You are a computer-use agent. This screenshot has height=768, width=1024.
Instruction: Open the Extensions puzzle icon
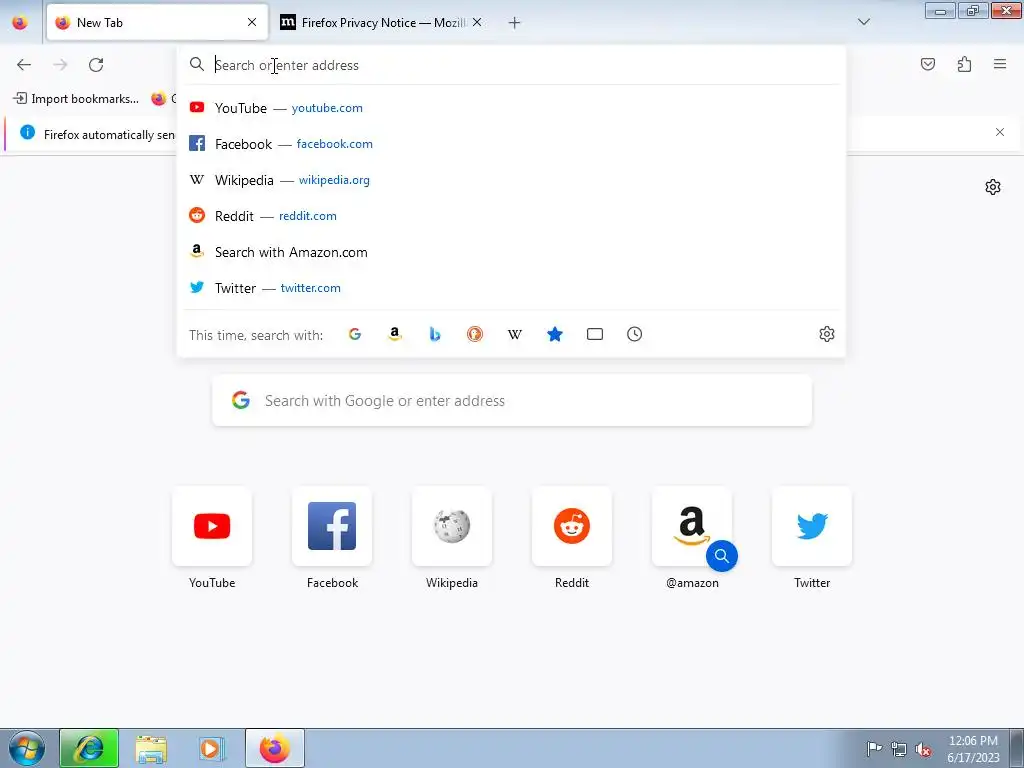pos(964,64)
